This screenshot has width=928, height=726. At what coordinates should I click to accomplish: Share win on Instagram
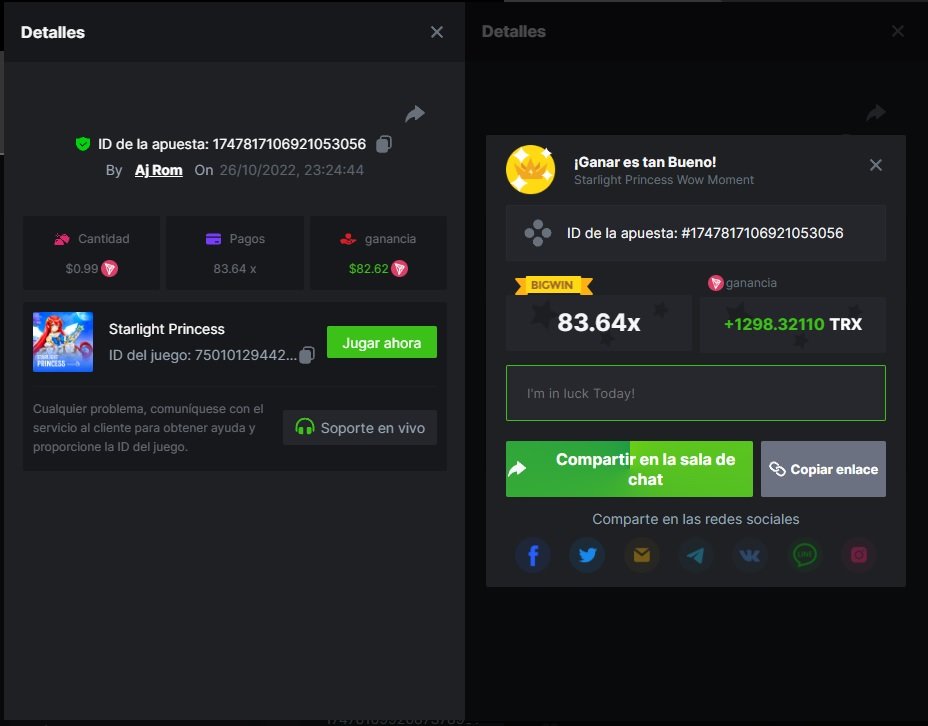(x=858, y=556)
